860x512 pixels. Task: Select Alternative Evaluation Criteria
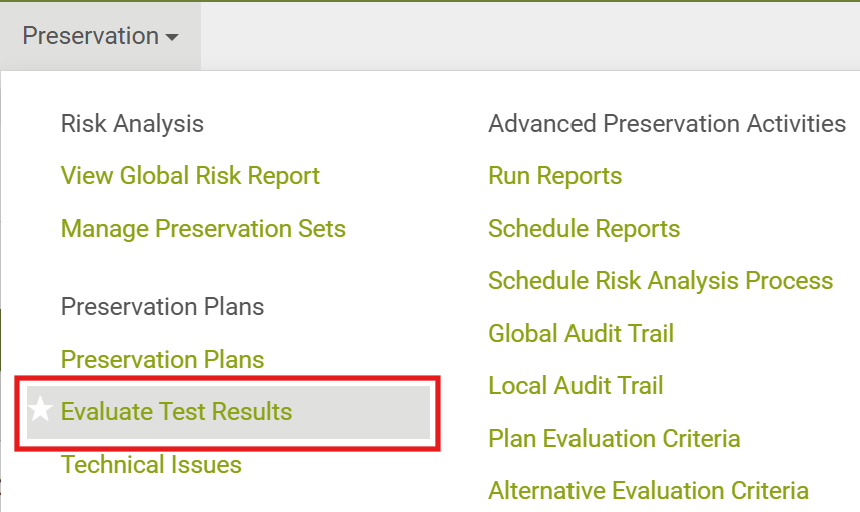click(648, 490)
